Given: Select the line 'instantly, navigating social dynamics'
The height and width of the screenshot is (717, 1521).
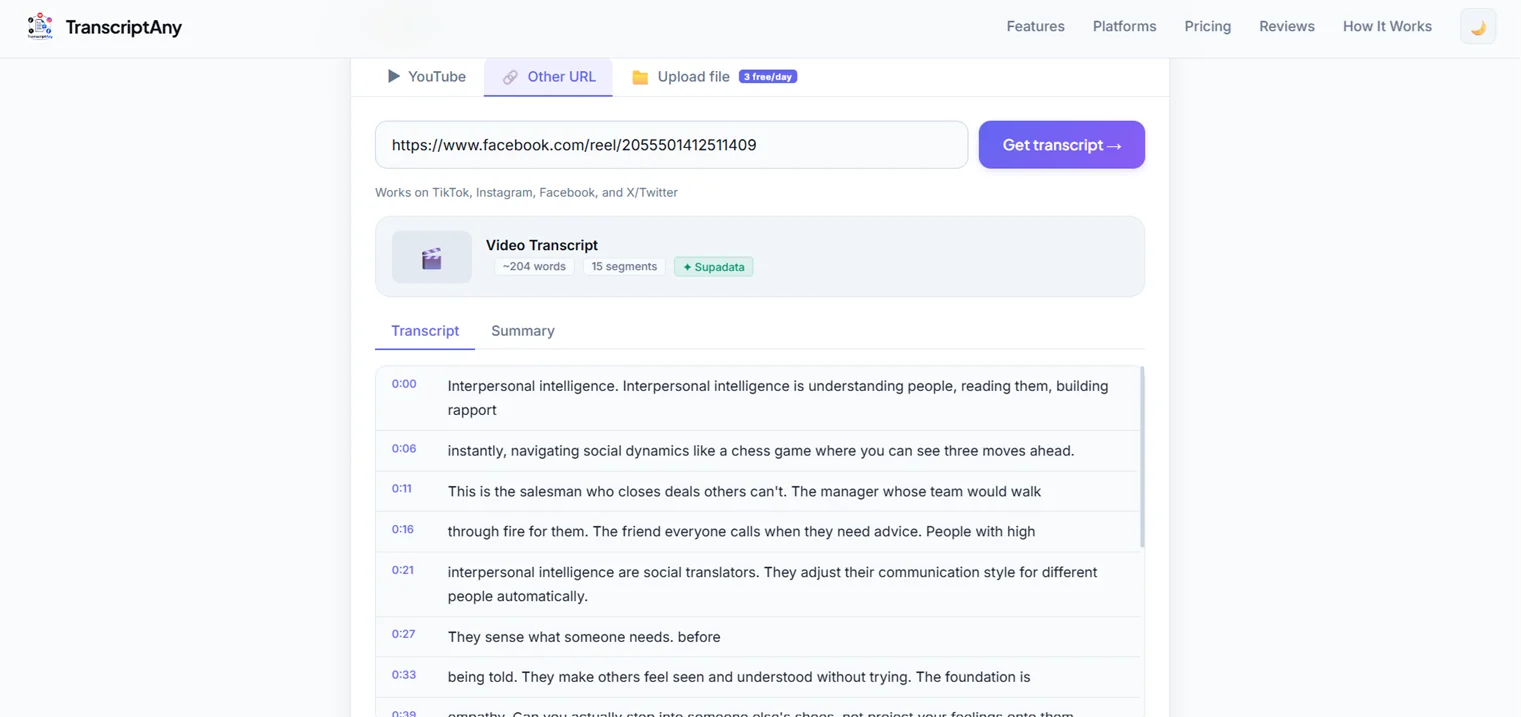Looking at the screenshot, I should [x=761, y=451].
